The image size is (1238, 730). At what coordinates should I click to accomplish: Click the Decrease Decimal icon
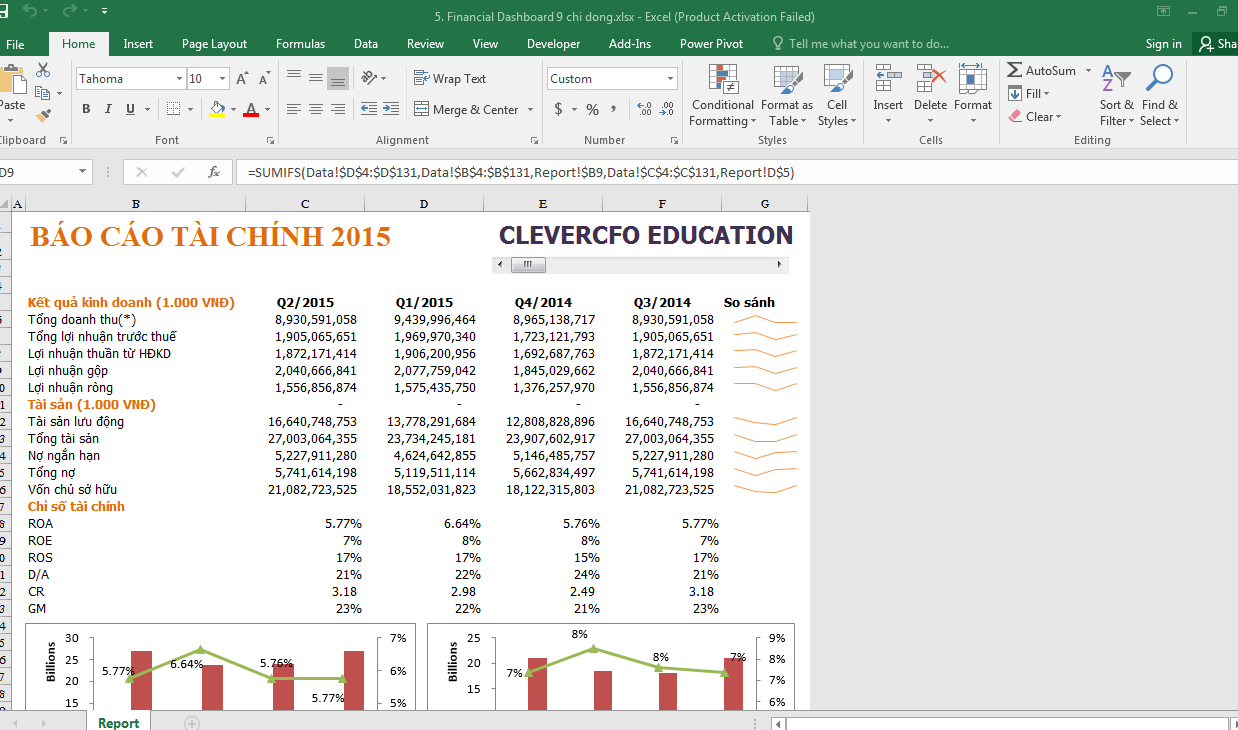pyautogui.click(x=668, y=109)
